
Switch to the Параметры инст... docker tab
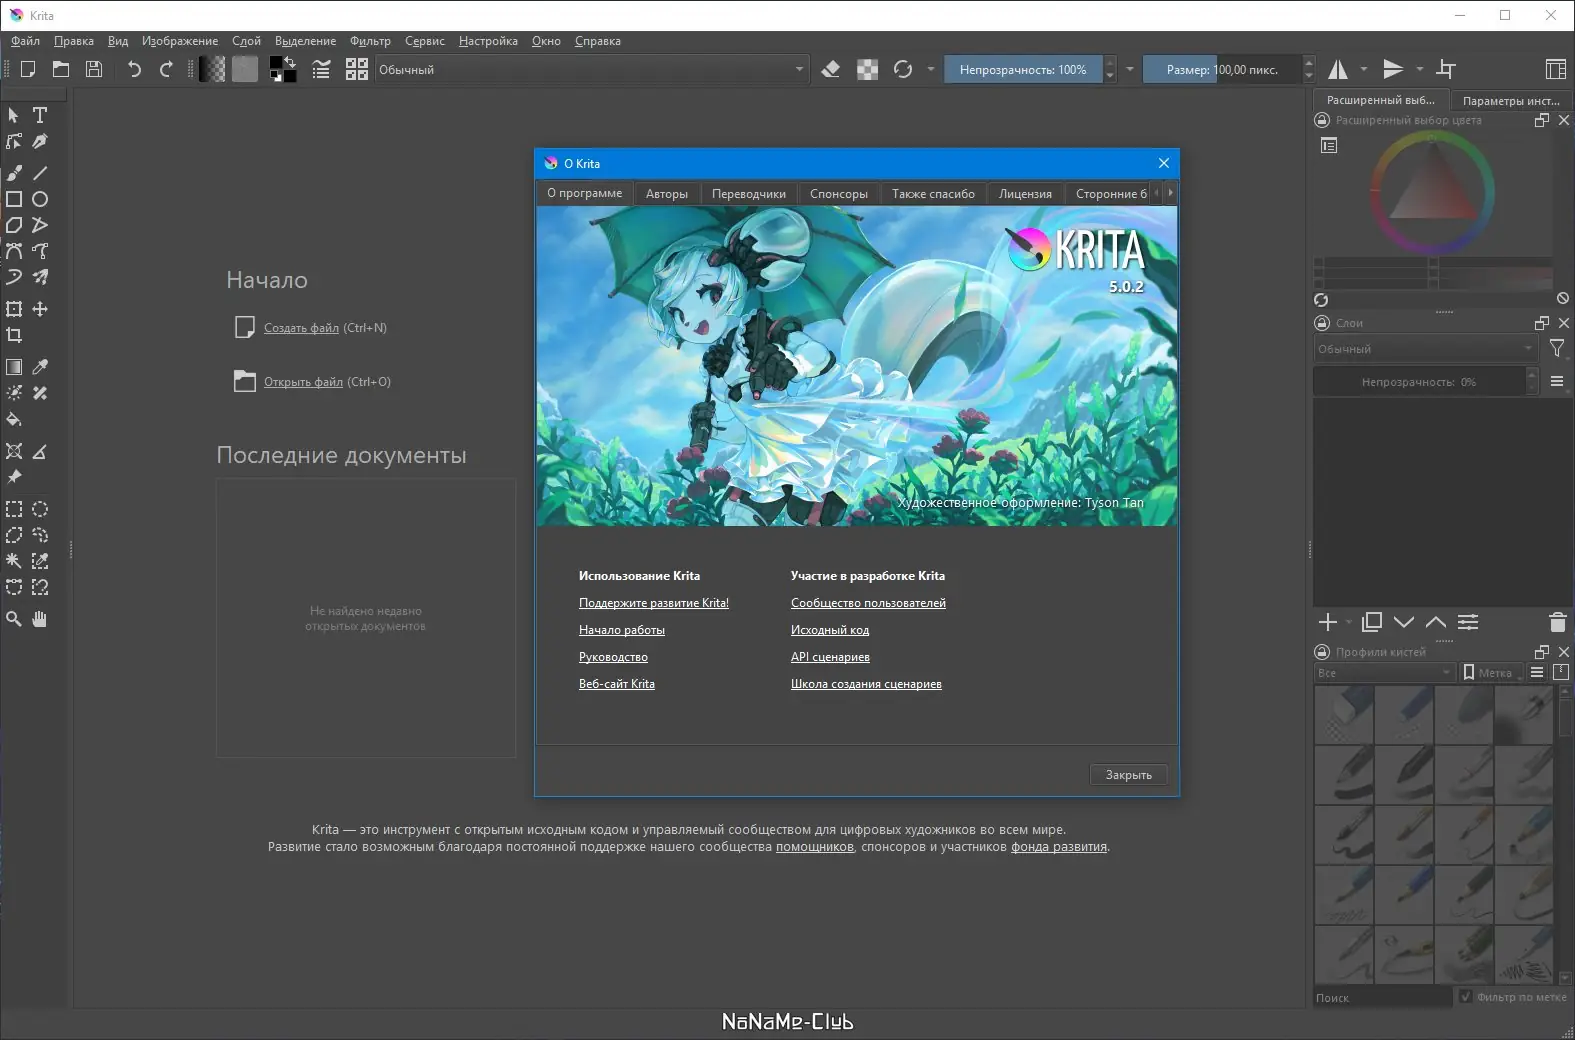1511,100
